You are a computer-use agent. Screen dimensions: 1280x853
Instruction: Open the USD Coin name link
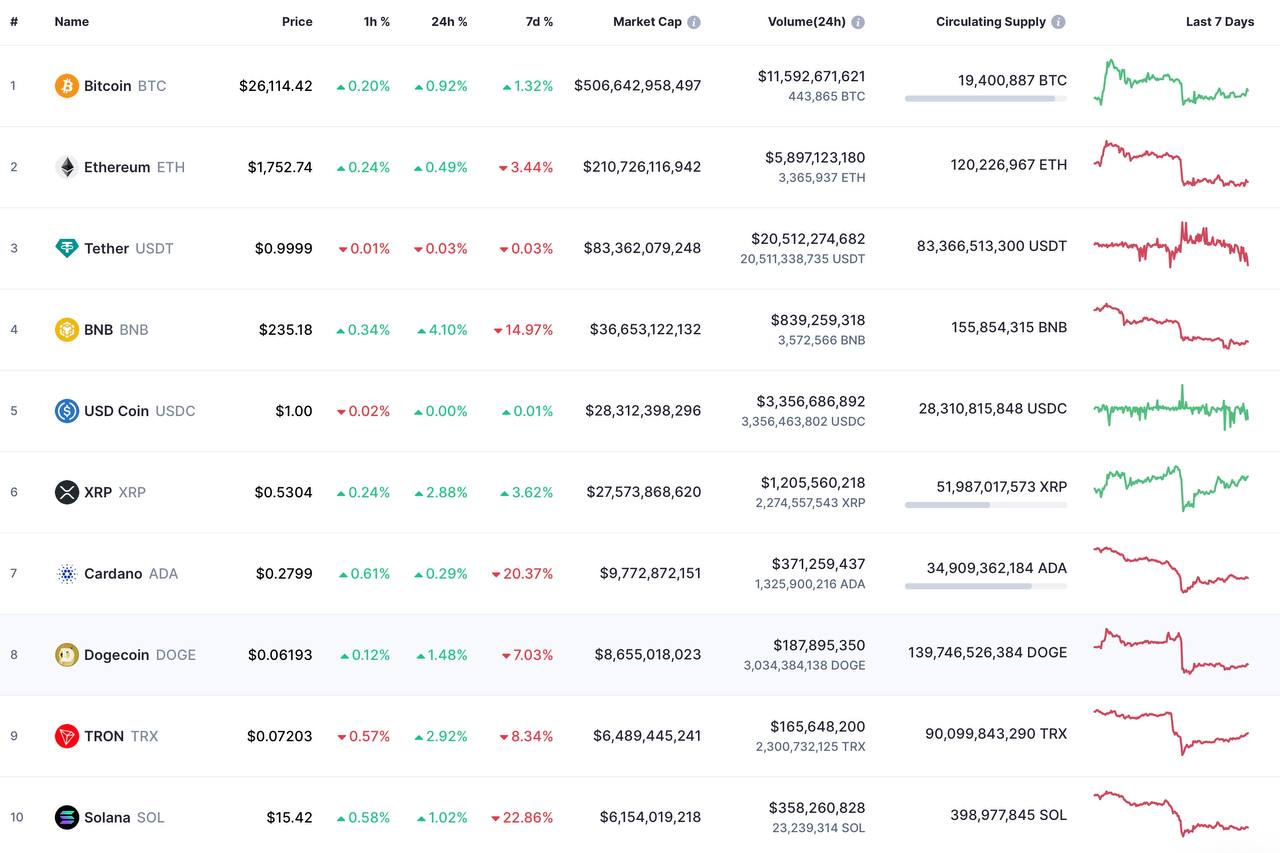click(x=116, y=411)
